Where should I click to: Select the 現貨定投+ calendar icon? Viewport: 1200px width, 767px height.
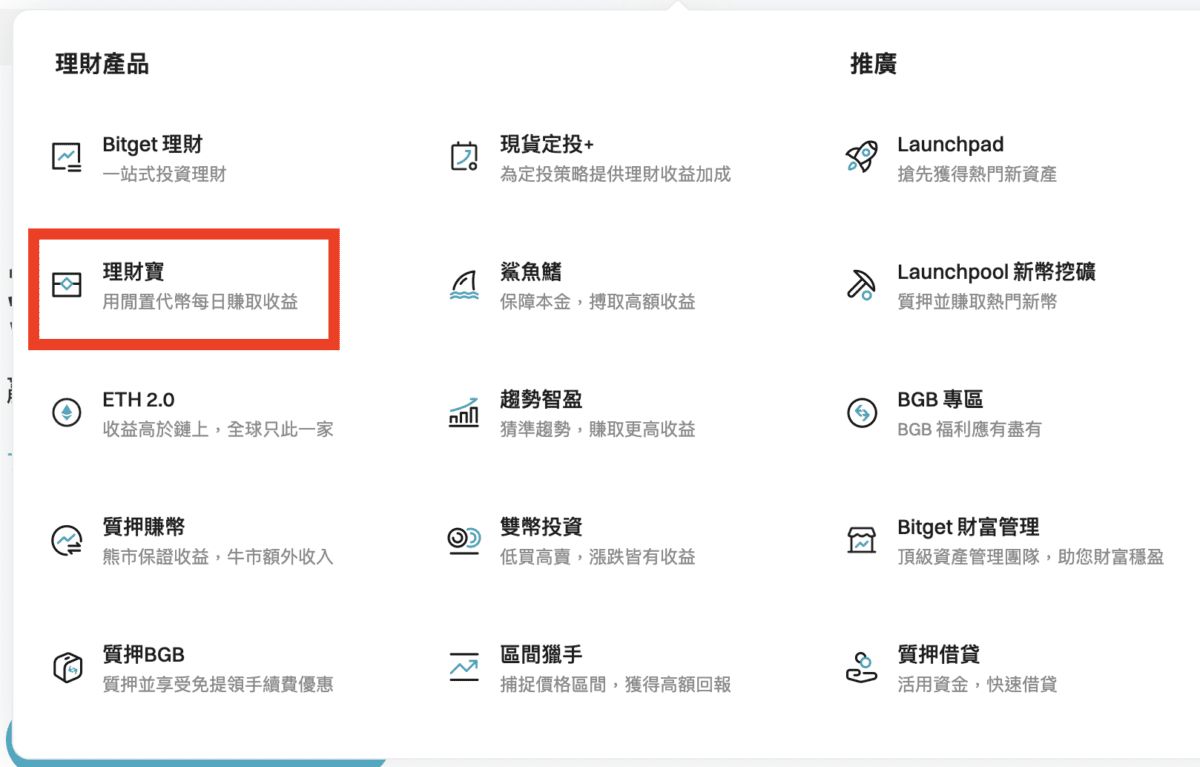click(462, 156)
